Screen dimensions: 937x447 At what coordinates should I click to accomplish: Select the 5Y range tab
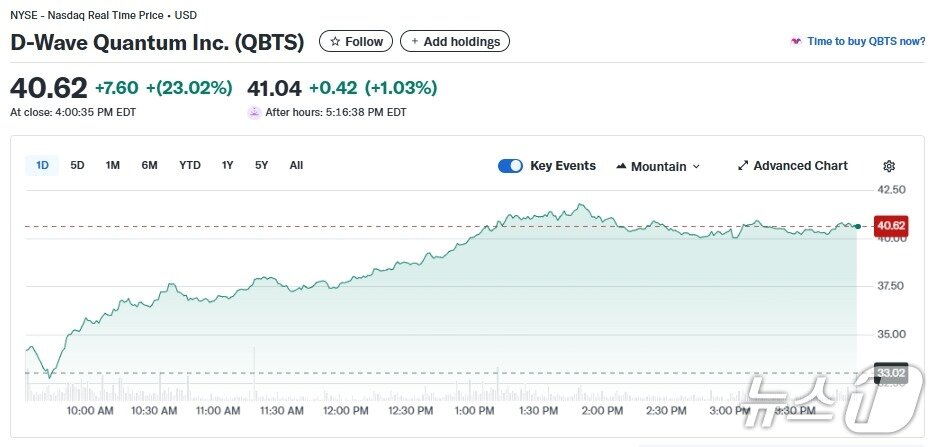[261, 165]
